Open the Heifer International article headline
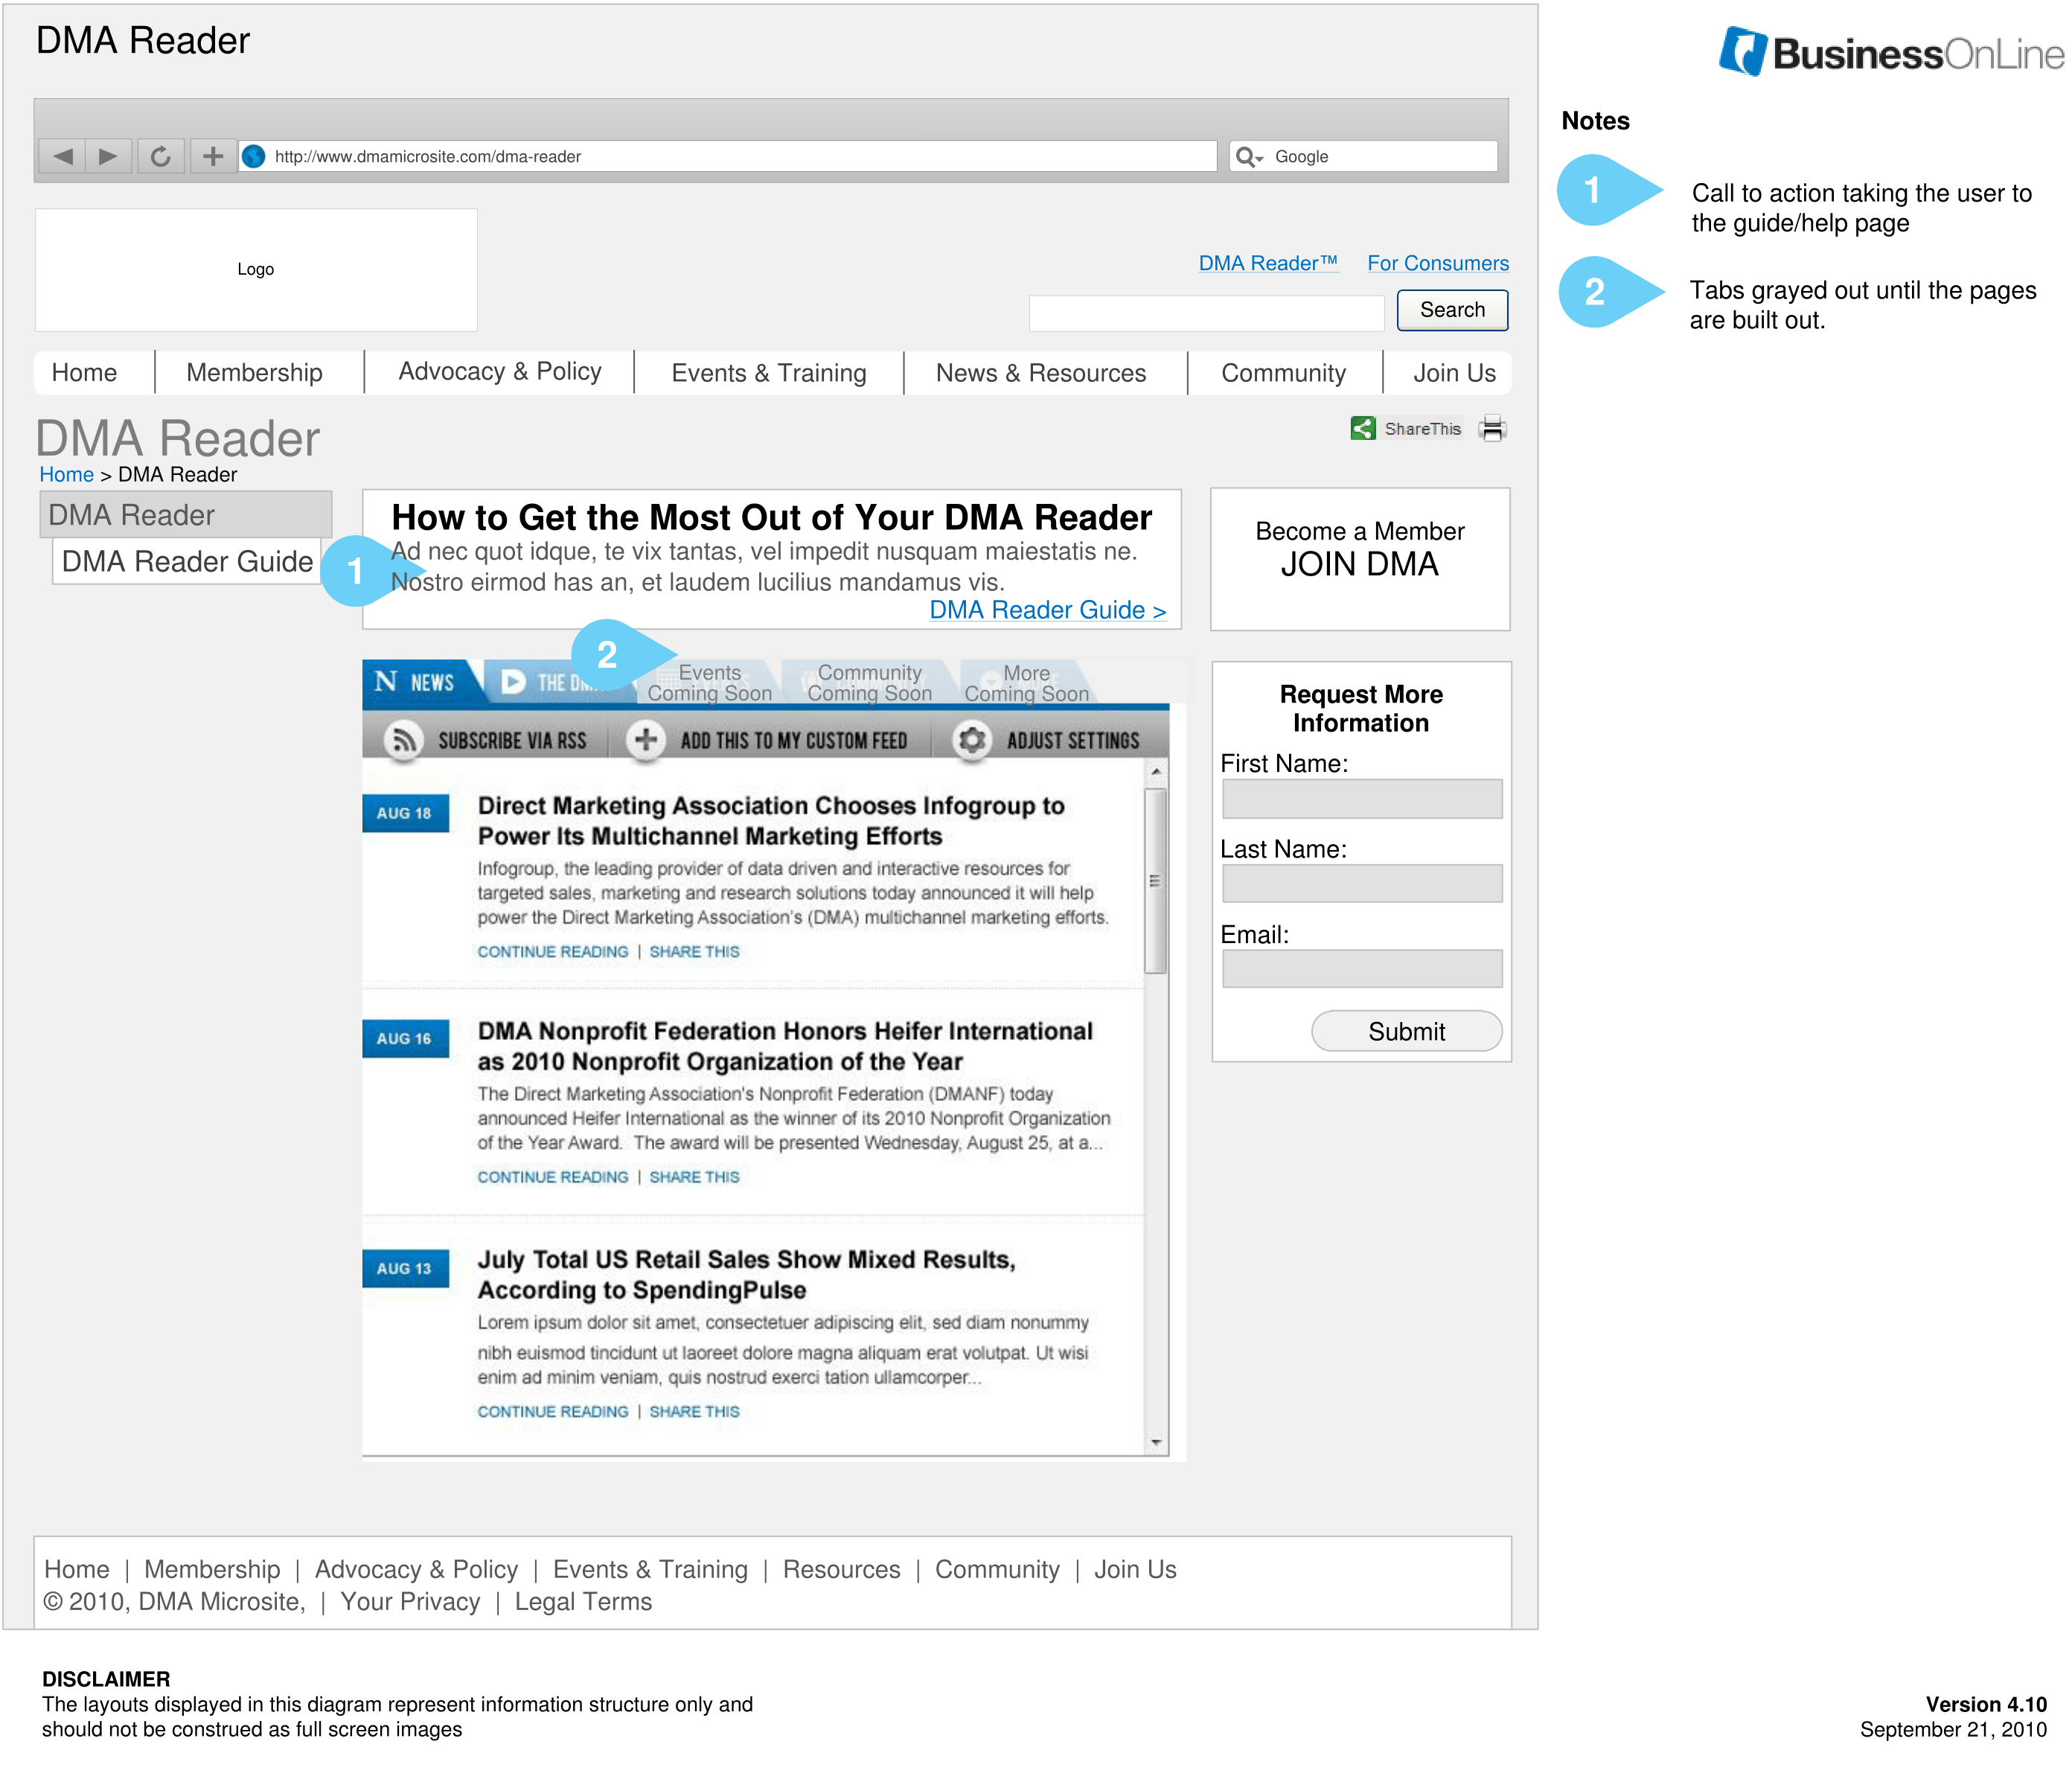 785,1046
